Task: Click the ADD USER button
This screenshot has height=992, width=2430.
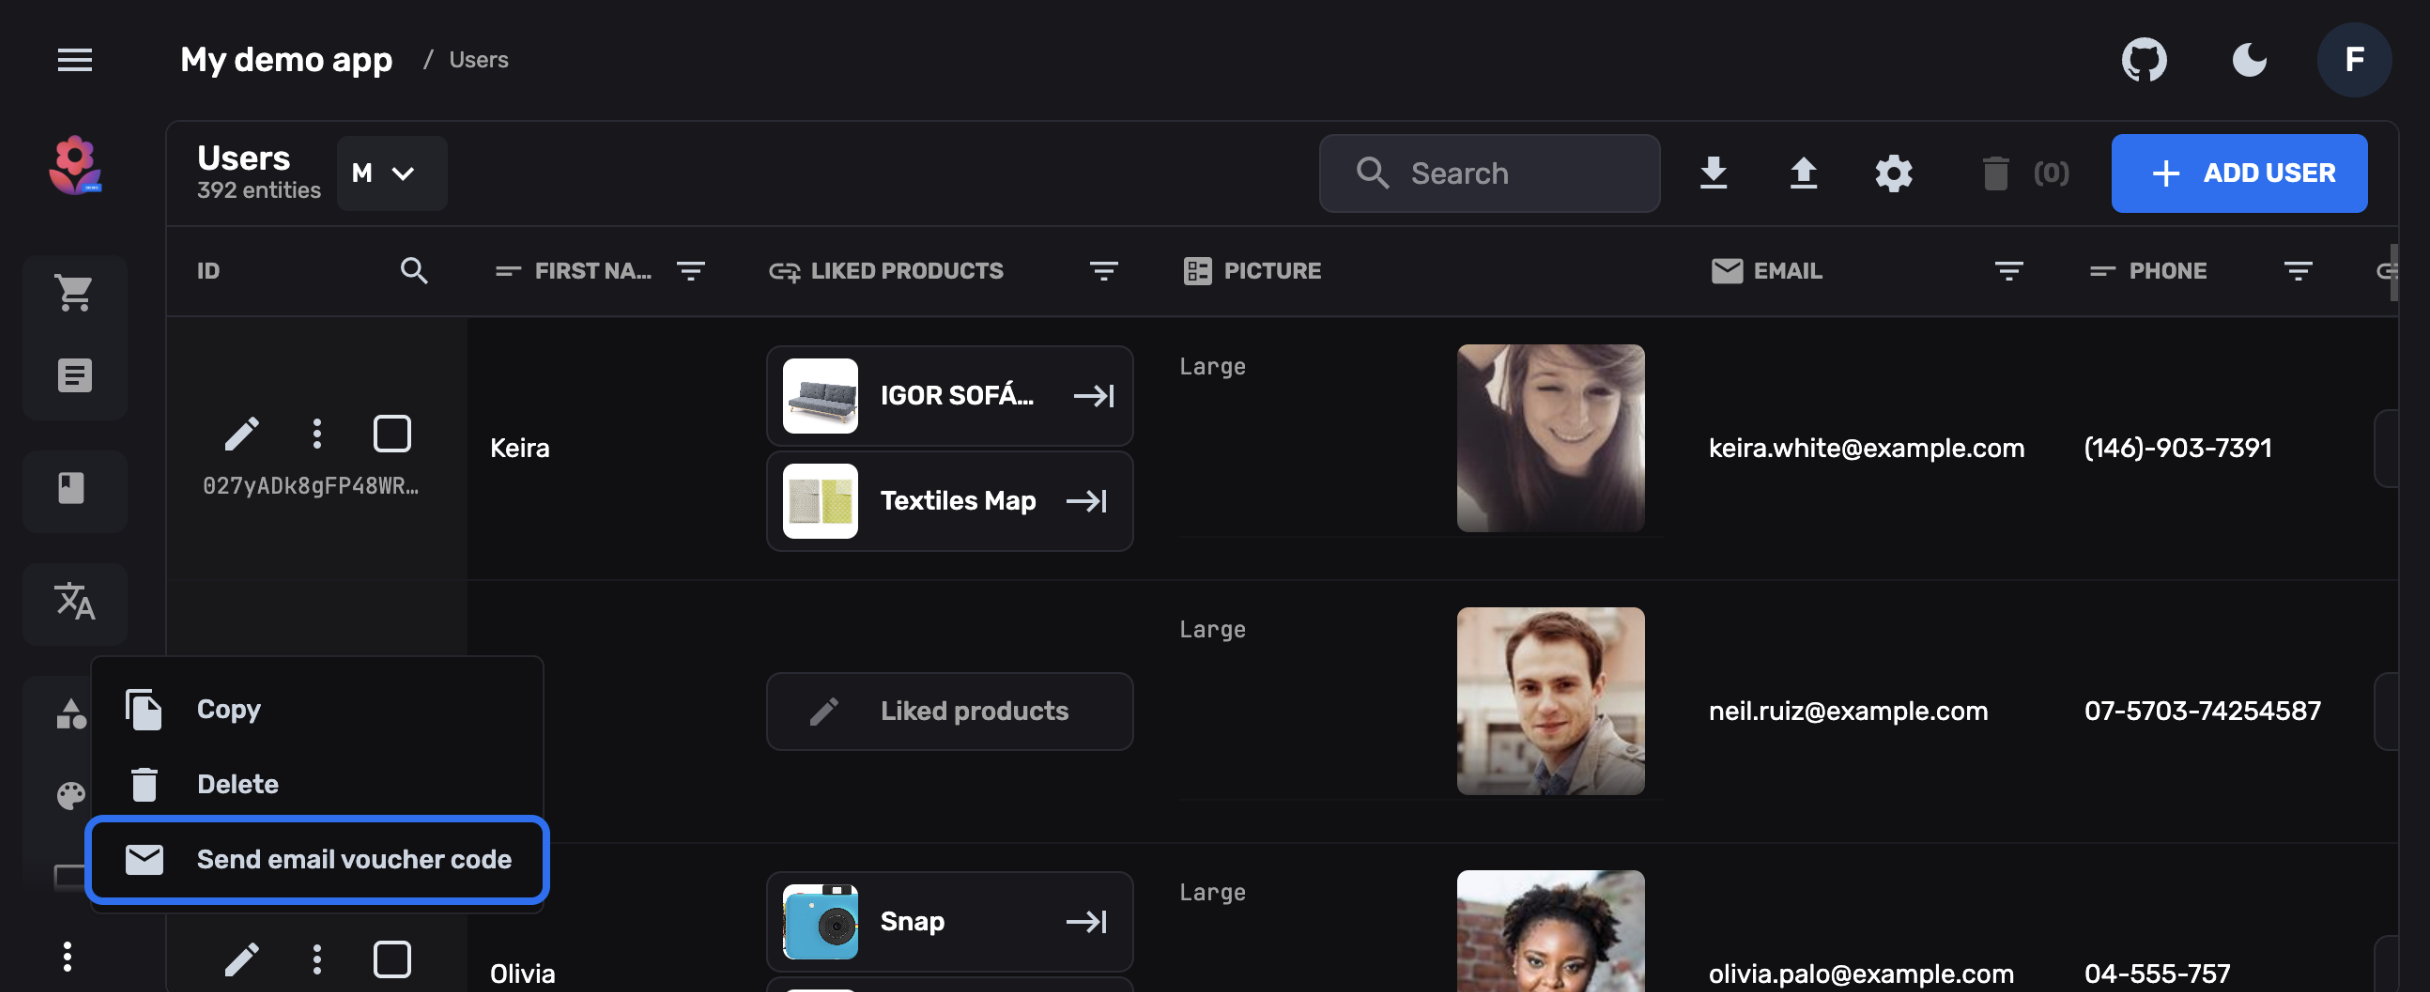Action: pyautogui.click(x=2239, y=172)
